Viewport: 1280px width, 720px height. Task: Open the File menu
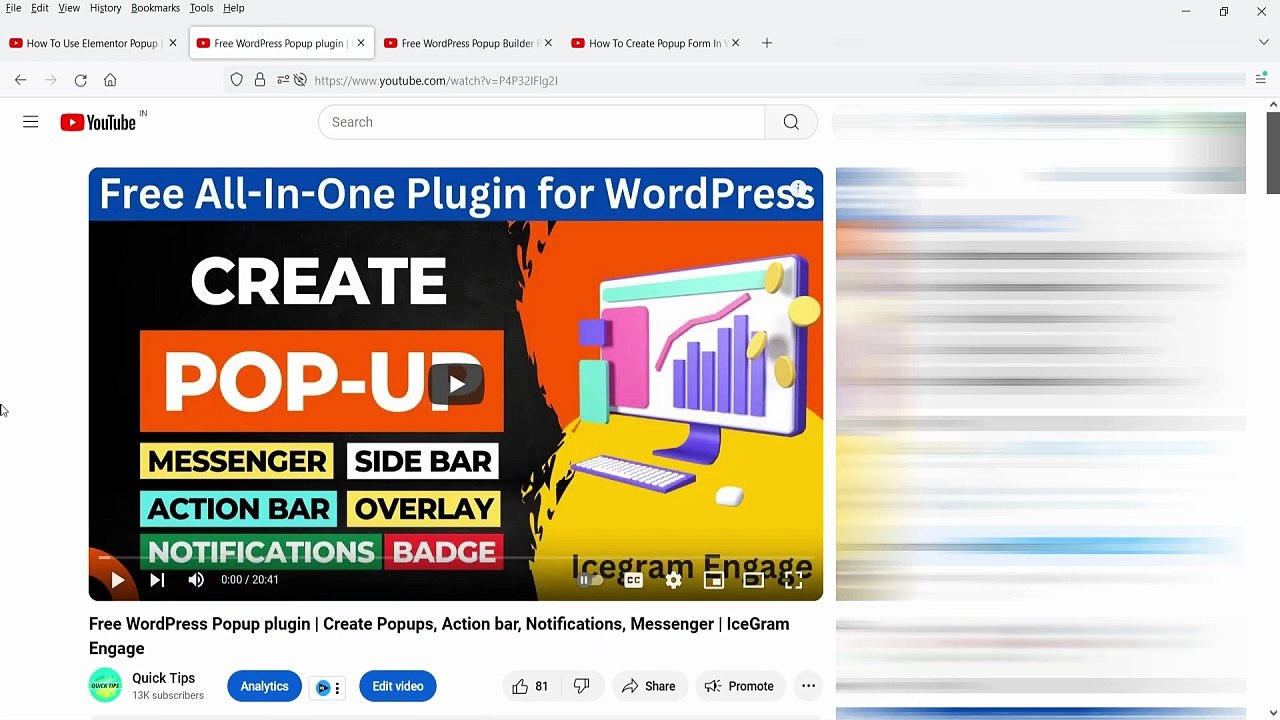14,8
